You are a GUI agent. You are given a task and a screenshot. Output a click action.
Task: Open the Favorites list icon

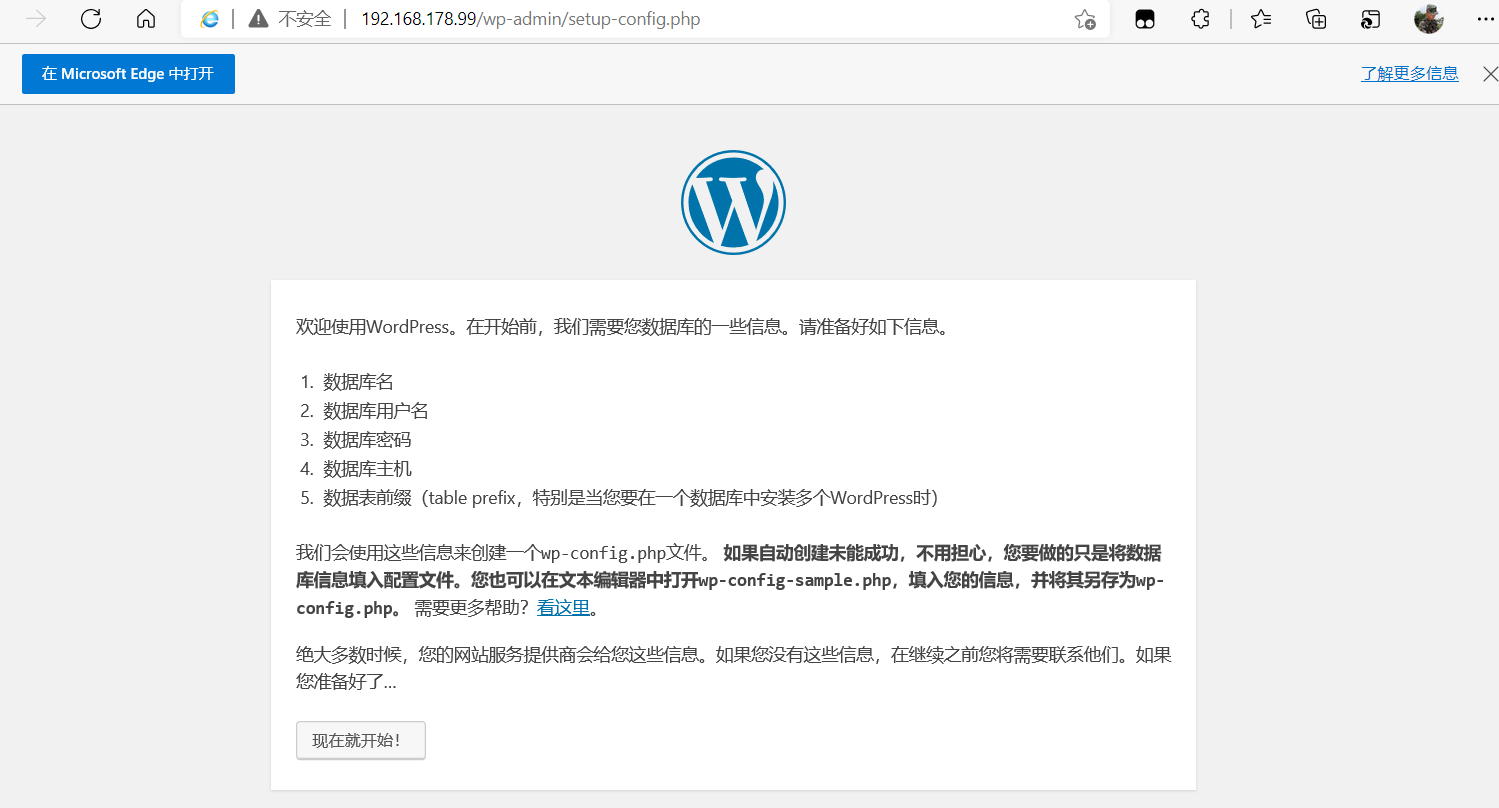pos(1261,19)
